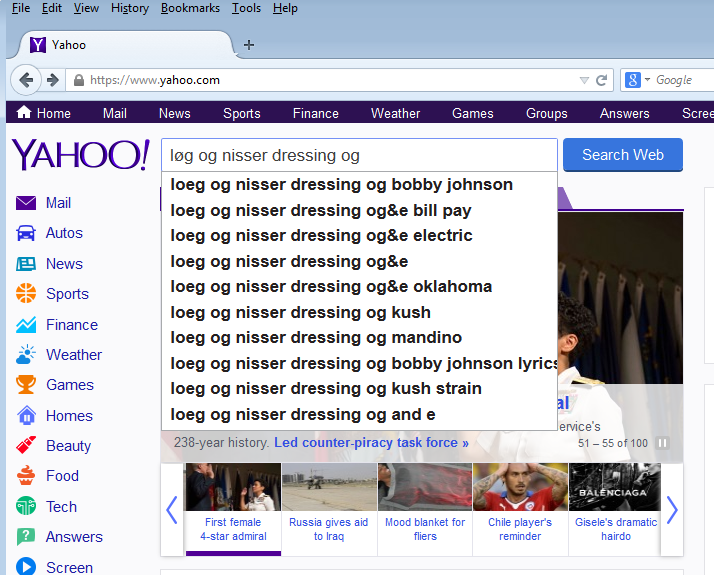The width and height of the screenshot is (714, 575).
Task: Open 'Russia gives aid to Iraq' thumbnail
Action: pyautogui.click(x=329, y=509)
